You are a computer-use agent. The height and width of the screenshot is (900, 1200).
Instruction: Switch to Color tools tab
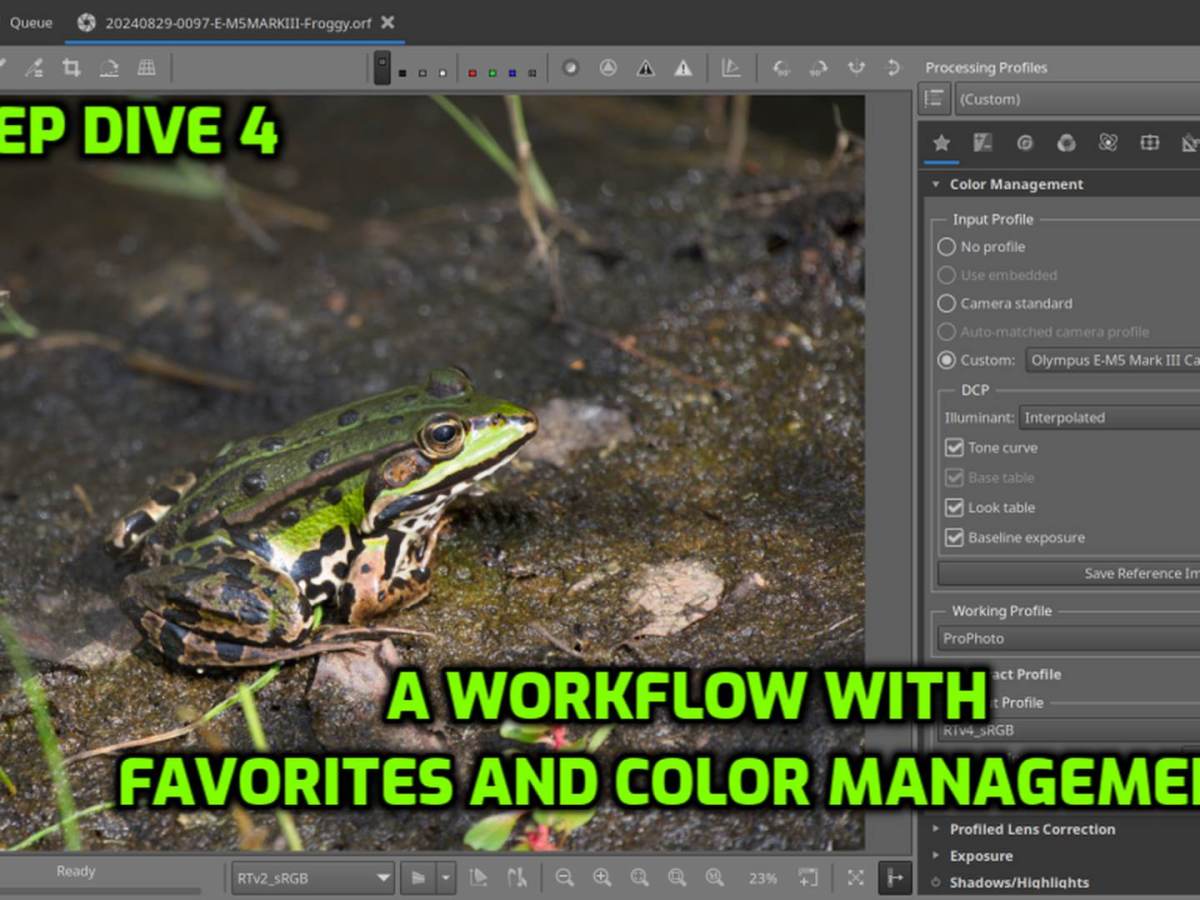click(x=1067, y=143)
